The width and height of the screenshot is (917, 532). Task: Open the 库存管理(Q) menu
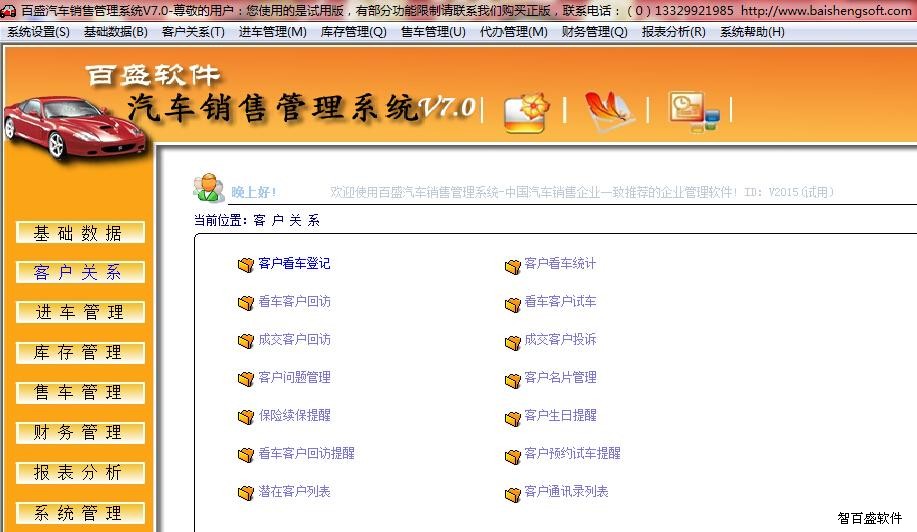(353, 32)
